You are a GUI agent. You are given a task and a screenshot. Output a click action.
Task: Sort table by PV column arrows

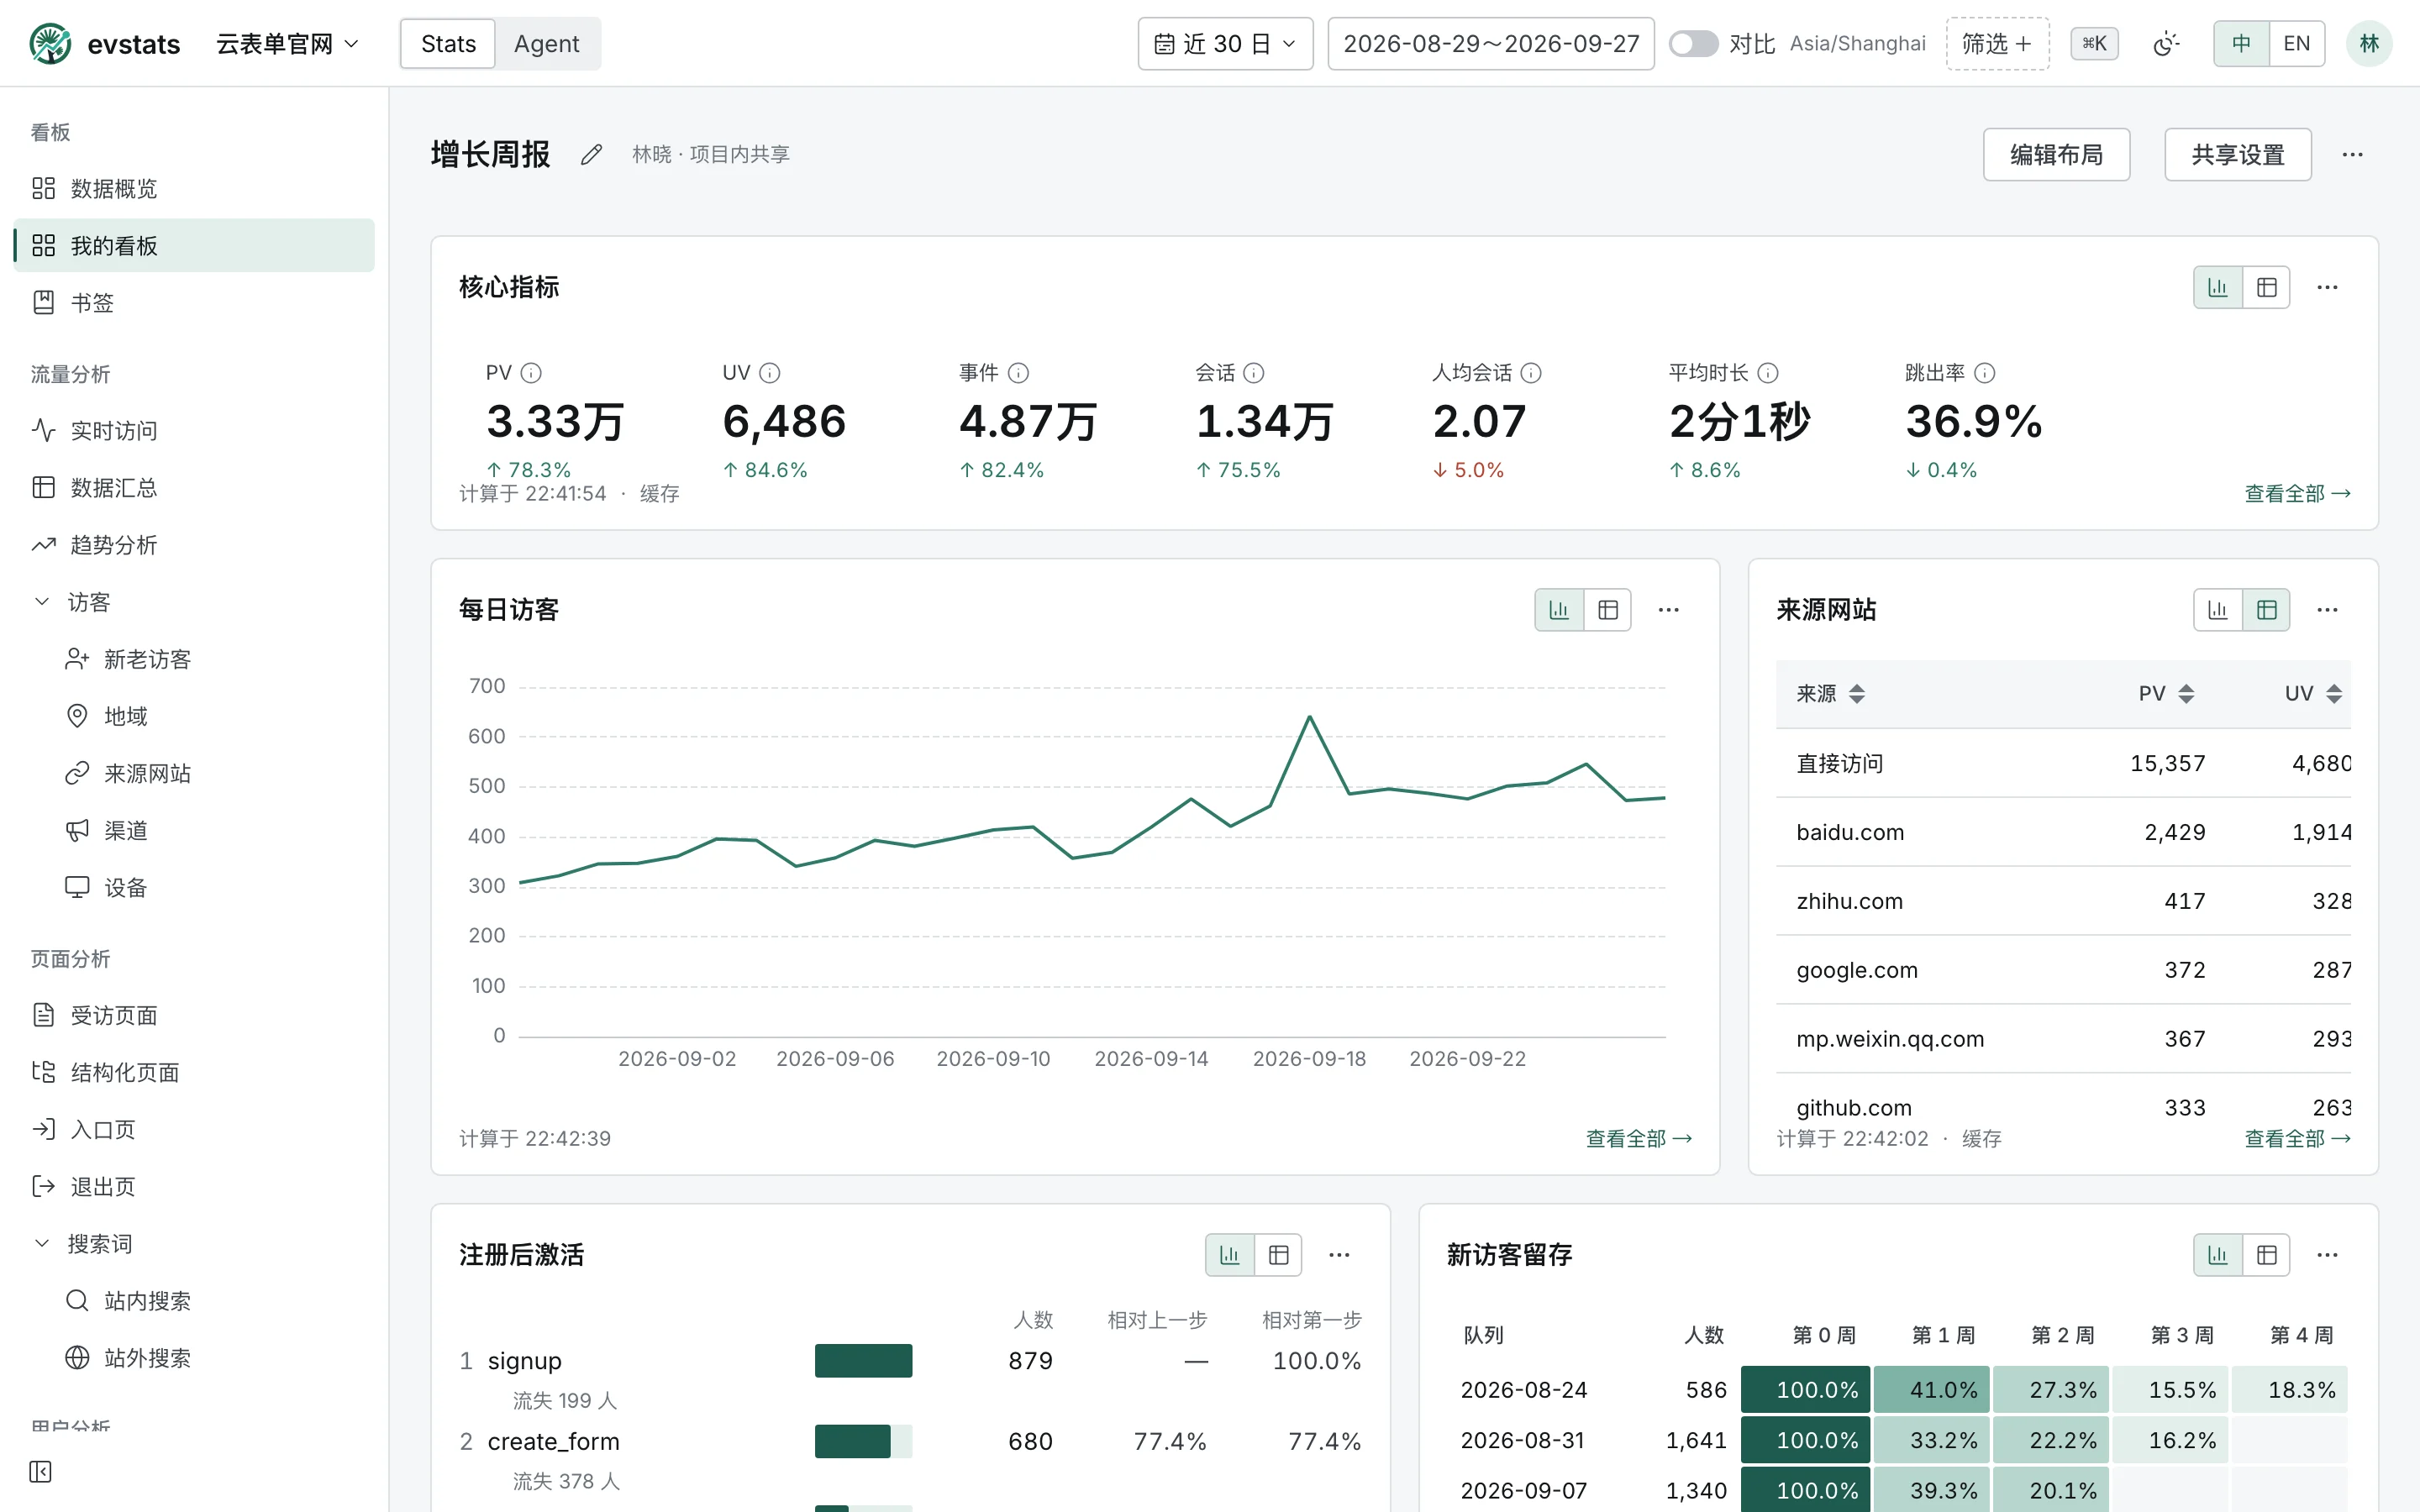tap(2186, 694)
